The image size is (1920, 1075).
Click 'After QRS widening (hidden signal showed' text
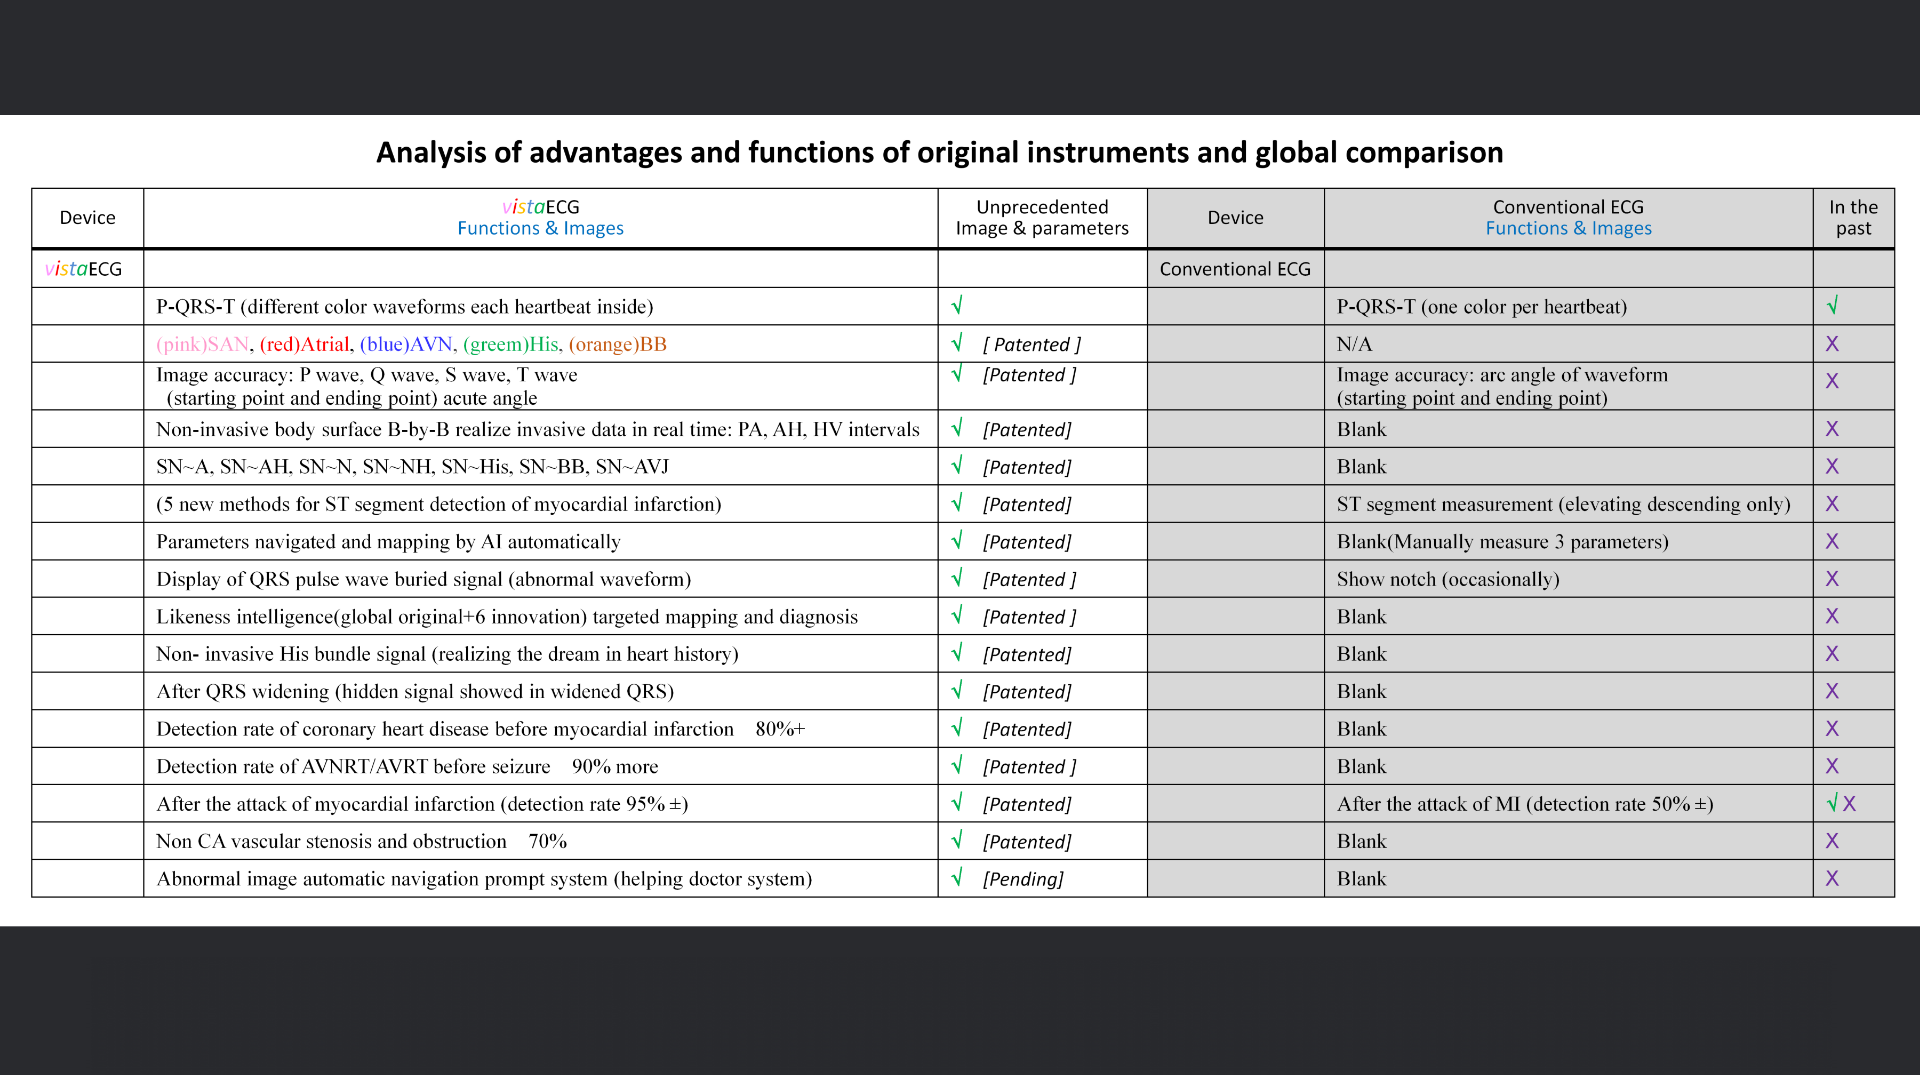(415, 692)
